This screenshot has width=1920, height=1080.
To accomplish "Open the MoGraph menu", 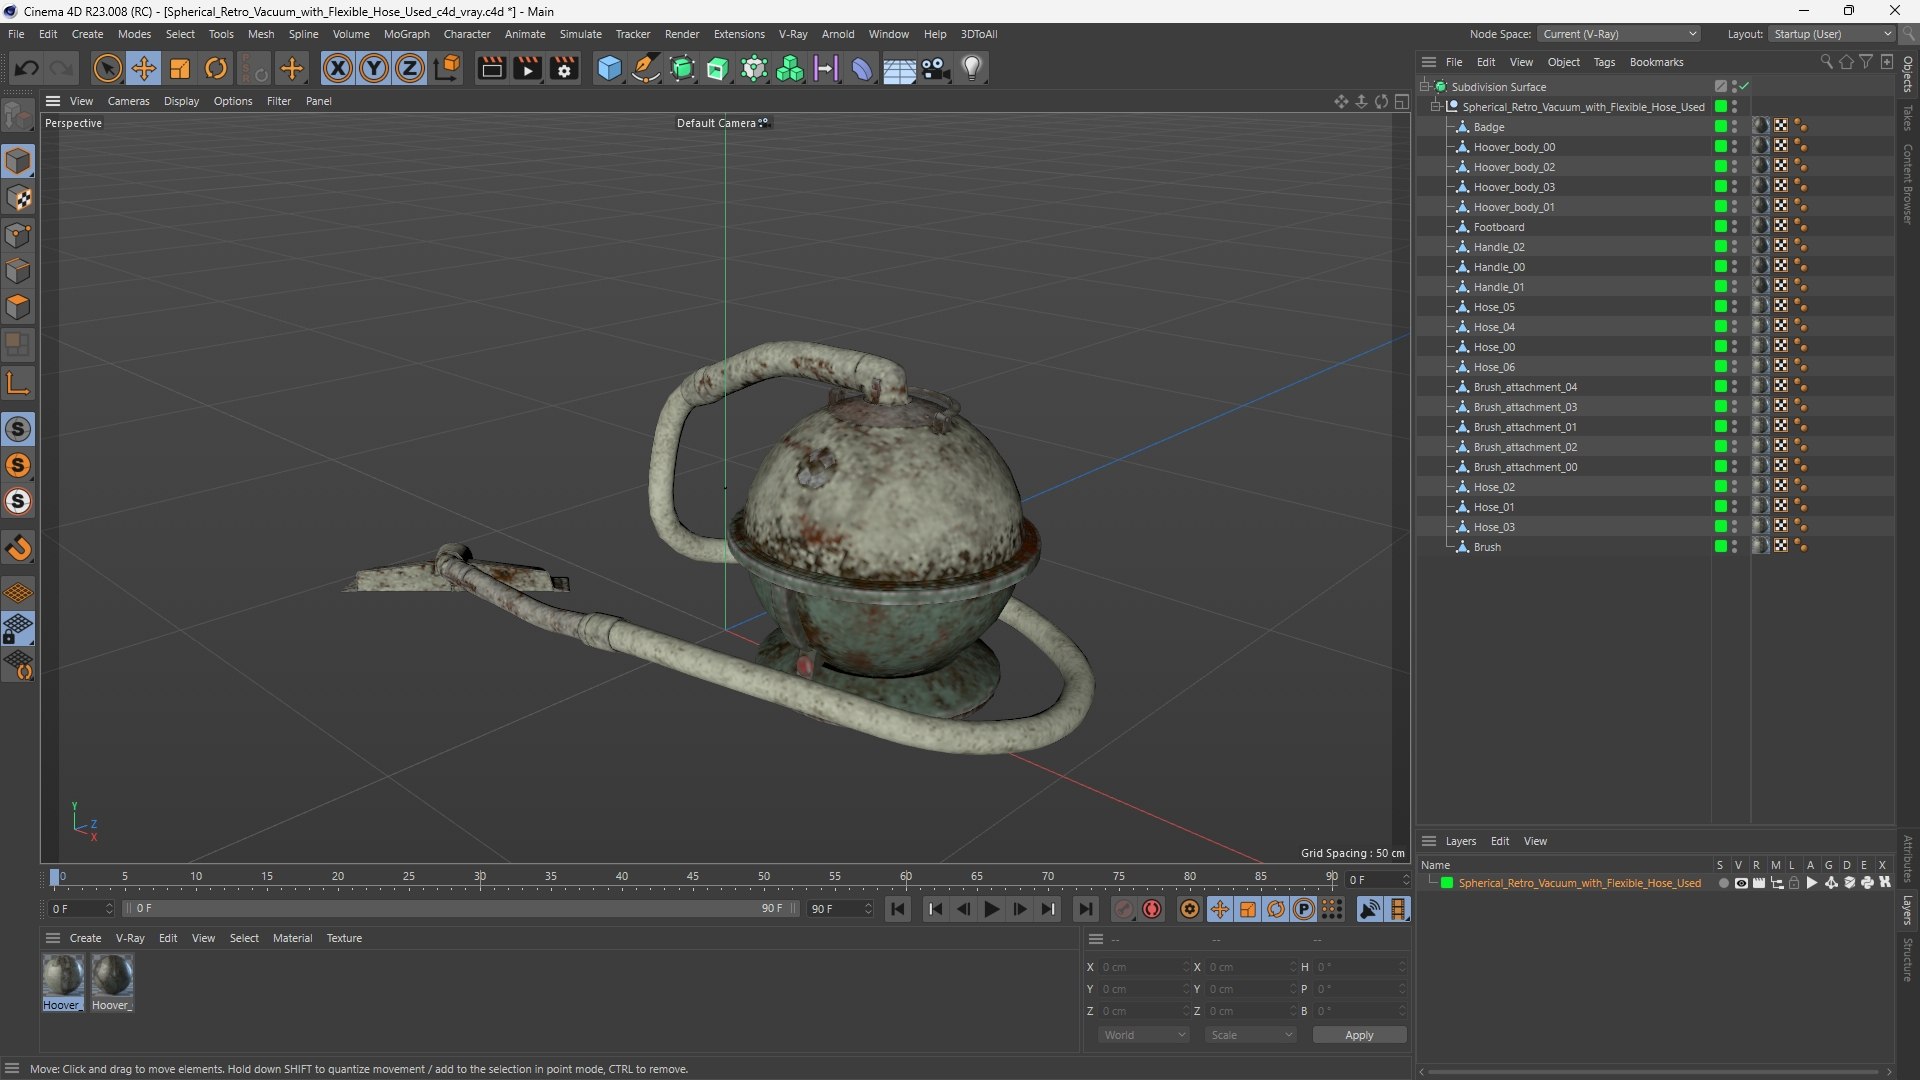I will 406,34.
